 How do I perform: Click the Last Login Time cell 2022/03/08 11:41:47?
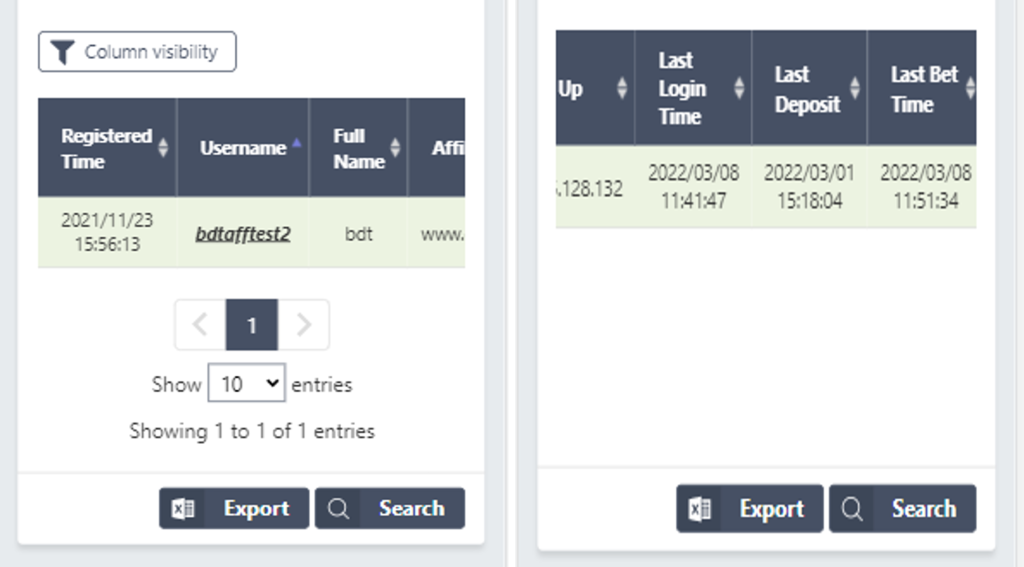coord(693,186)
